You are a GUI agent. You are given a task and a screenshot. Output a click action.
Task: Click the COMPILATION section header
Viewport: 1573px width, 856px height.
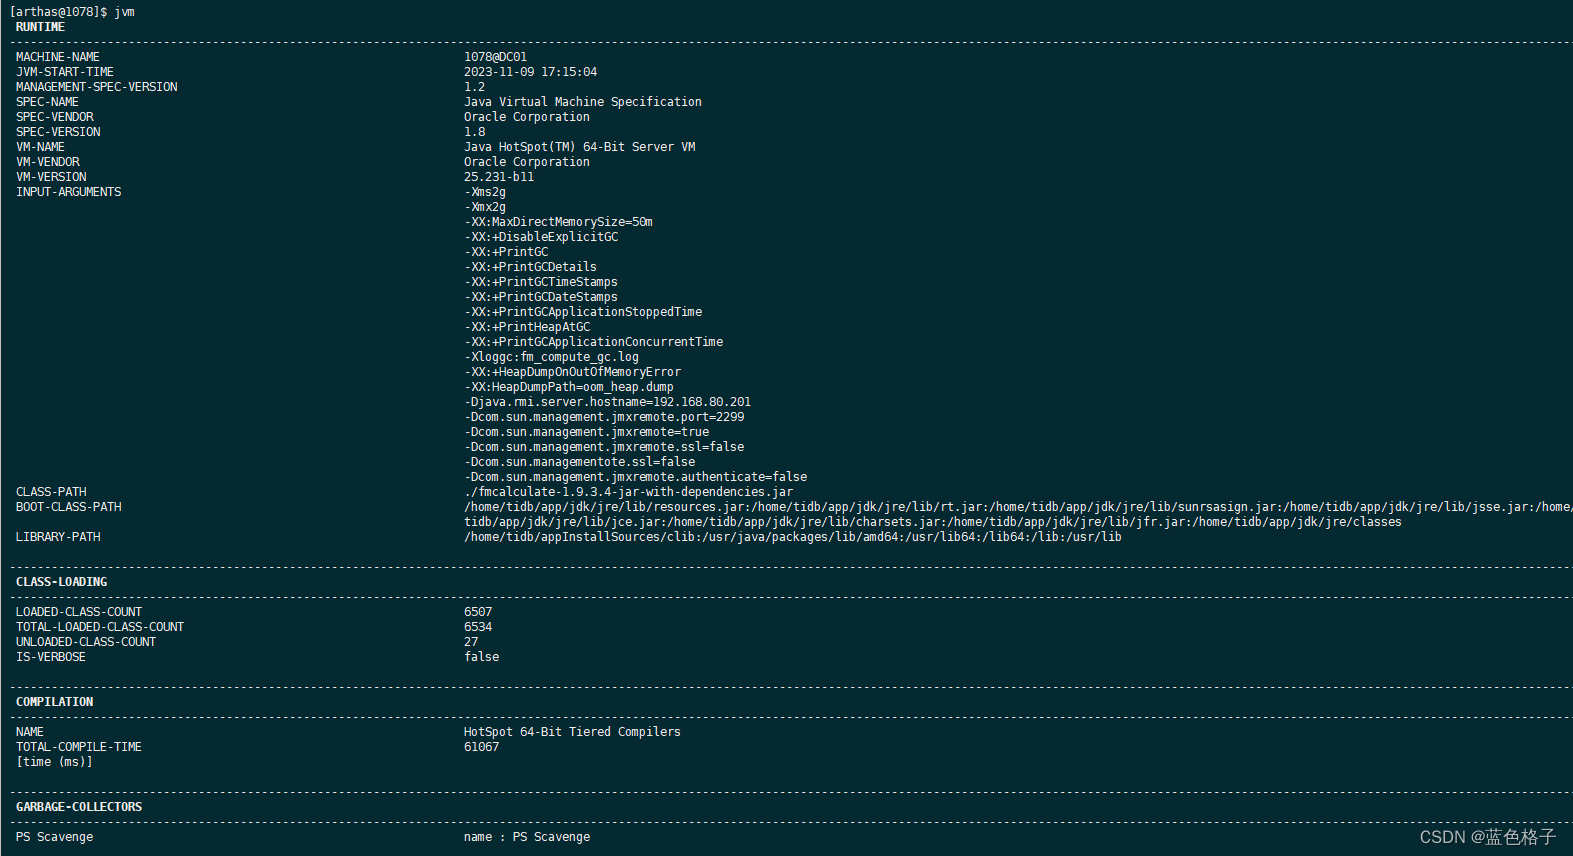(x=55, y=702)
